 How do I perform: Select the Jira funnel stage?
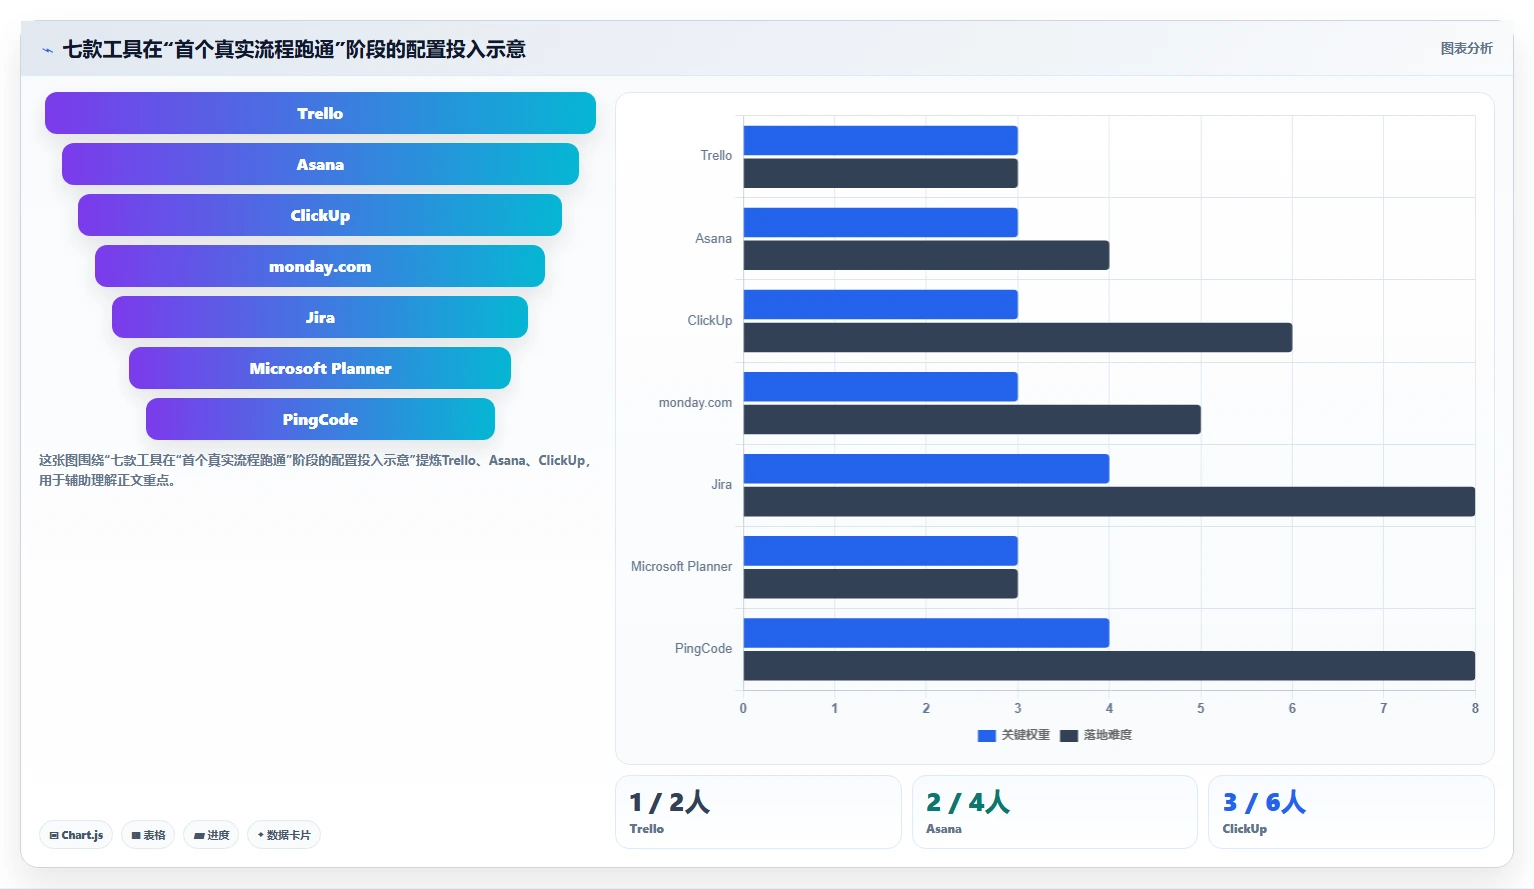tap(320, 317)
